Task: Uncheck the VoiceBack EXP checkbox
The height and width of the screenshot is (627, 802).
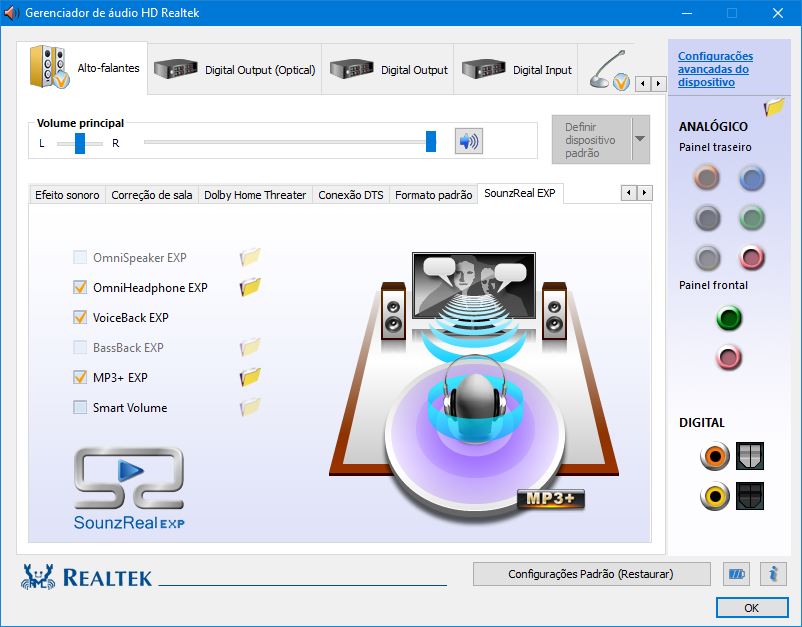Action: click(x=80, y=317)
